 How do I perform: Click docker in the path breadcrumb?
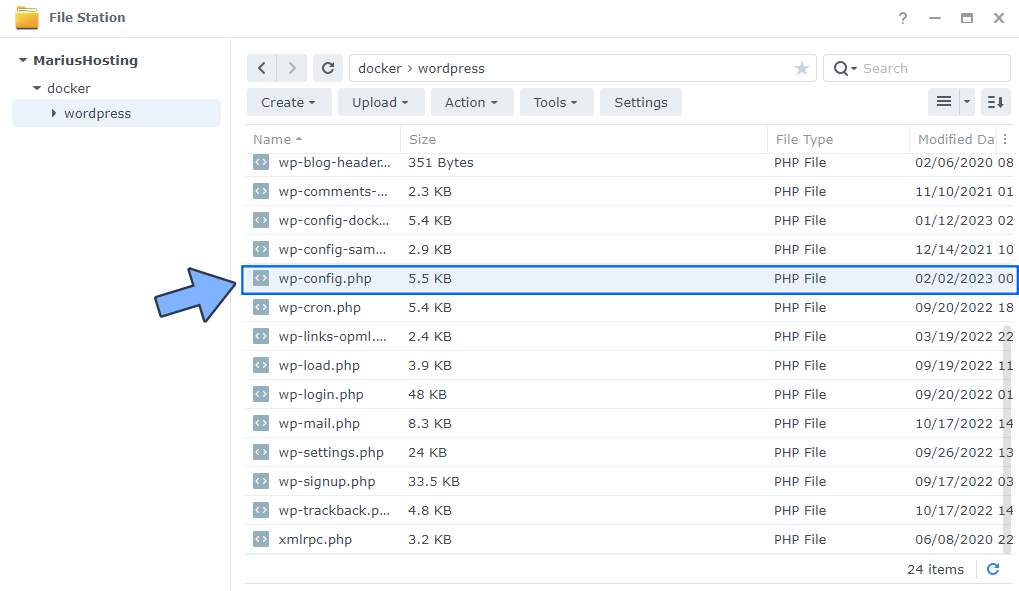click(x=380, y=68)
